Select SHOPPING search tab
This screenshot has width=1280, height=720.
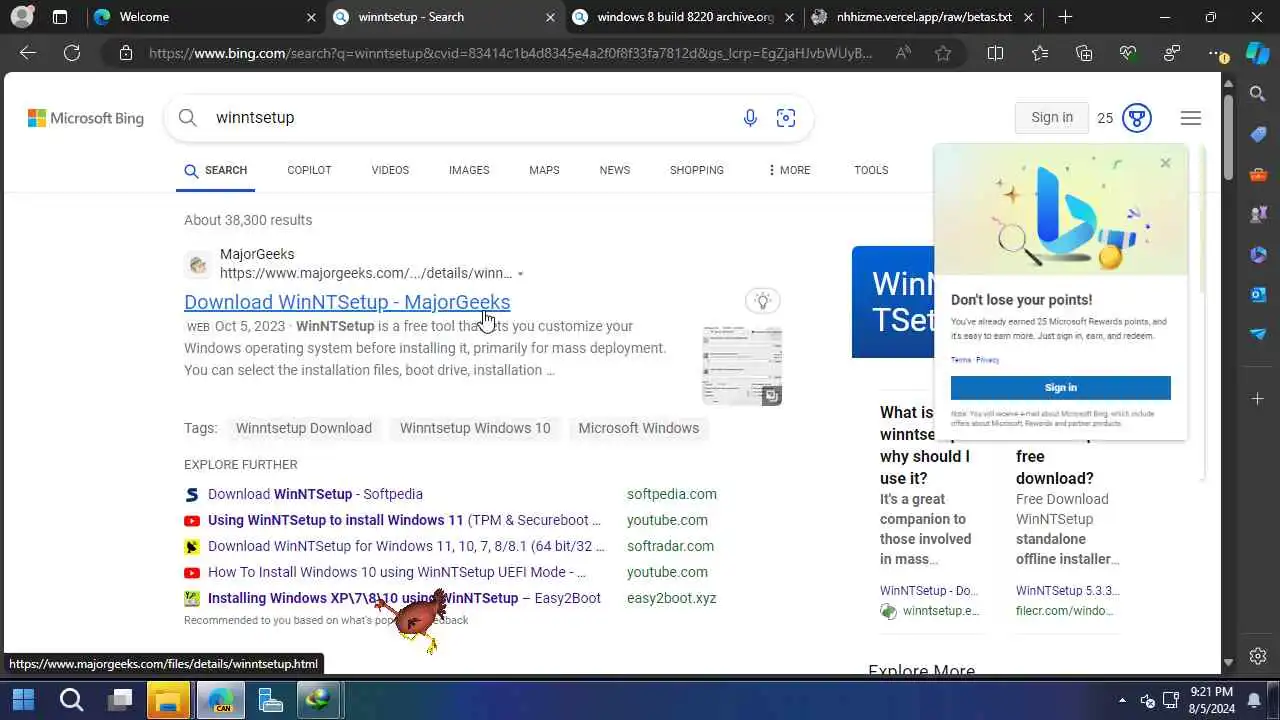pyautogui.click(x=697, y=170)
